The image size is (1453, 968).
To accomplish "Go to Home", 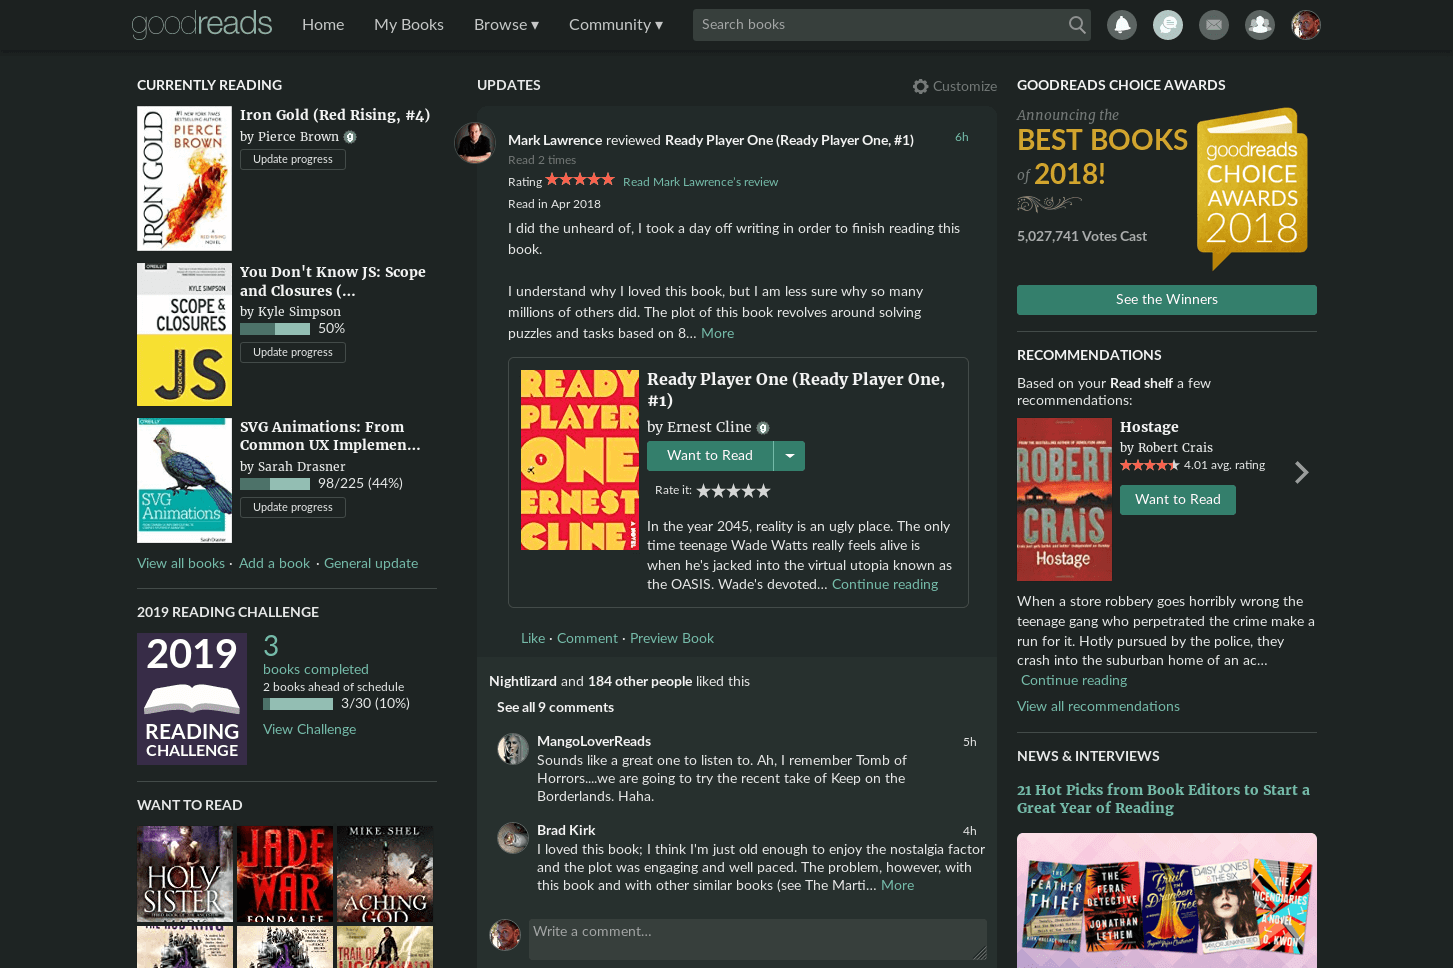I will pyautogui.click(x=323, y=25).
